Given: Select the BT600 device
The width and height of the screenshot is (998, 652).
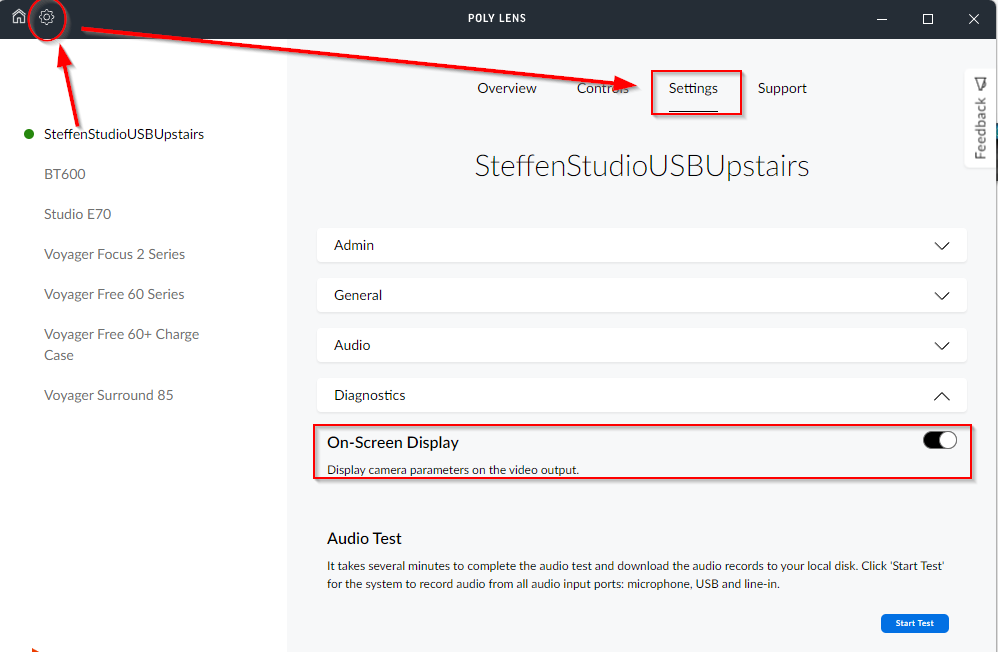Looking at the screenshot, I should point(65,174).
